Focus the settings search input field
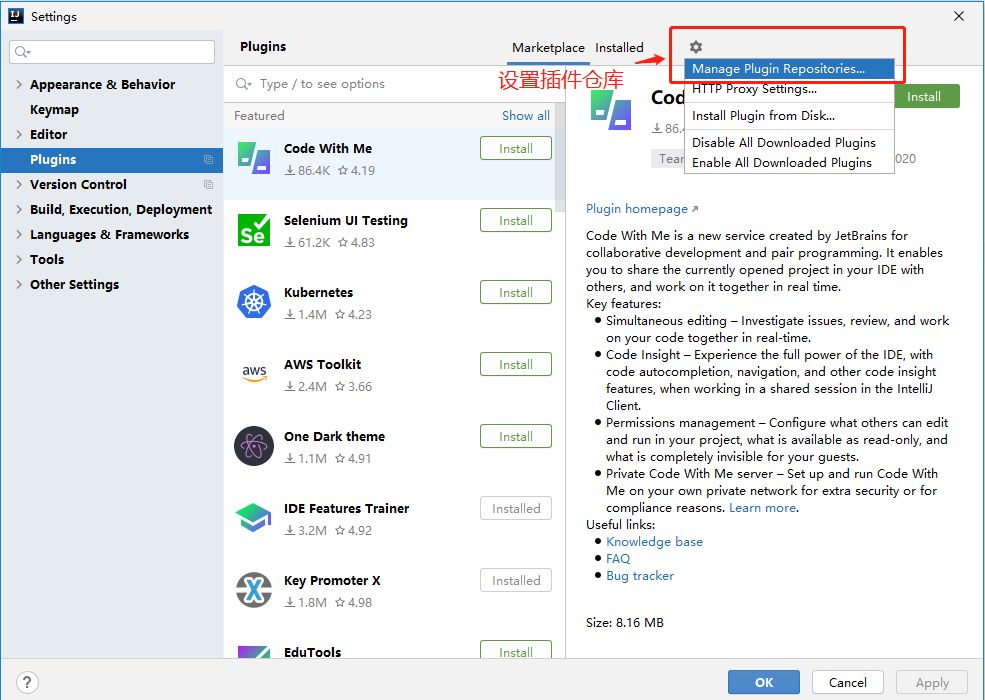 (112, 52)
